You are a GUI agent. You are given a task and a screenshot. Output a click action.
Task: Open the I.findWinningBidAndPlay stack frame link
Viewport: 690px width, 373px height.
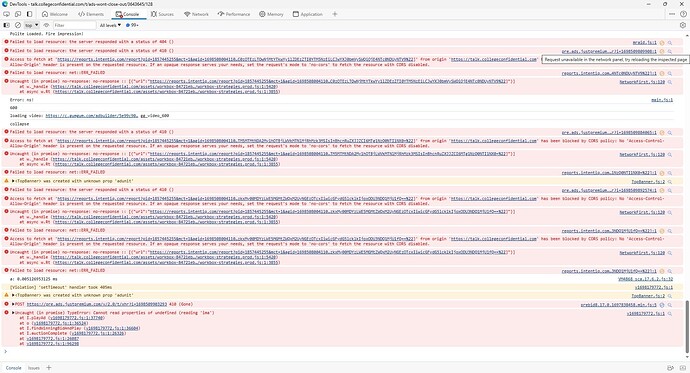[x=112, y=328]
